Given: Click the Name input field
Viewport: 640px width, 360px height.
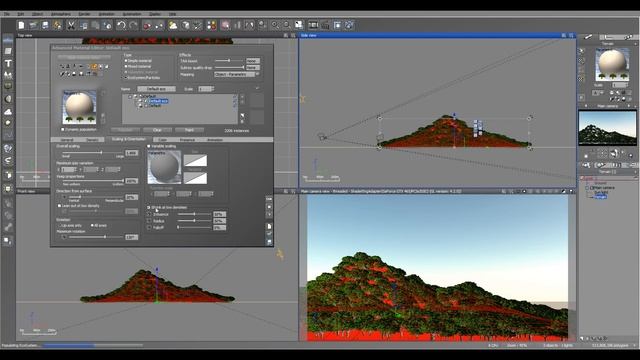Looking at the screenshot, I should point(156,89).
